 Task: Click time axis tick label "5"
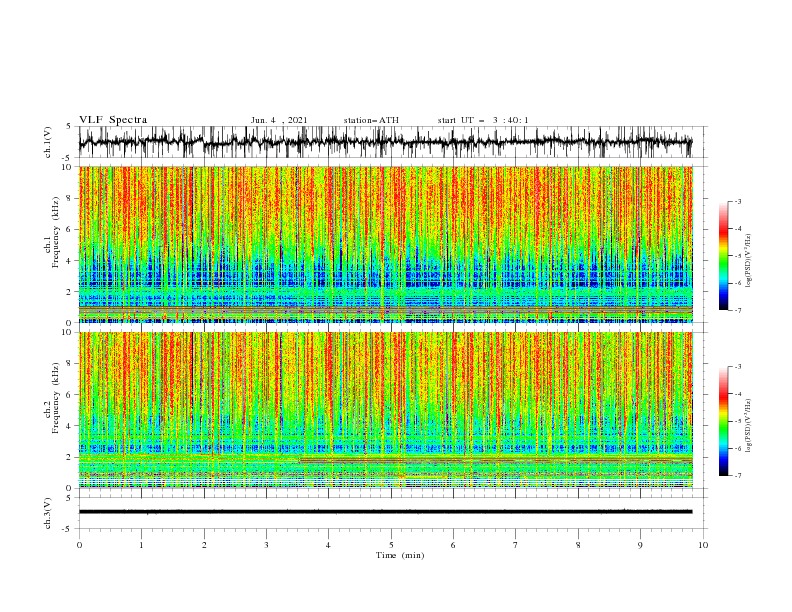tap(391, 545)
